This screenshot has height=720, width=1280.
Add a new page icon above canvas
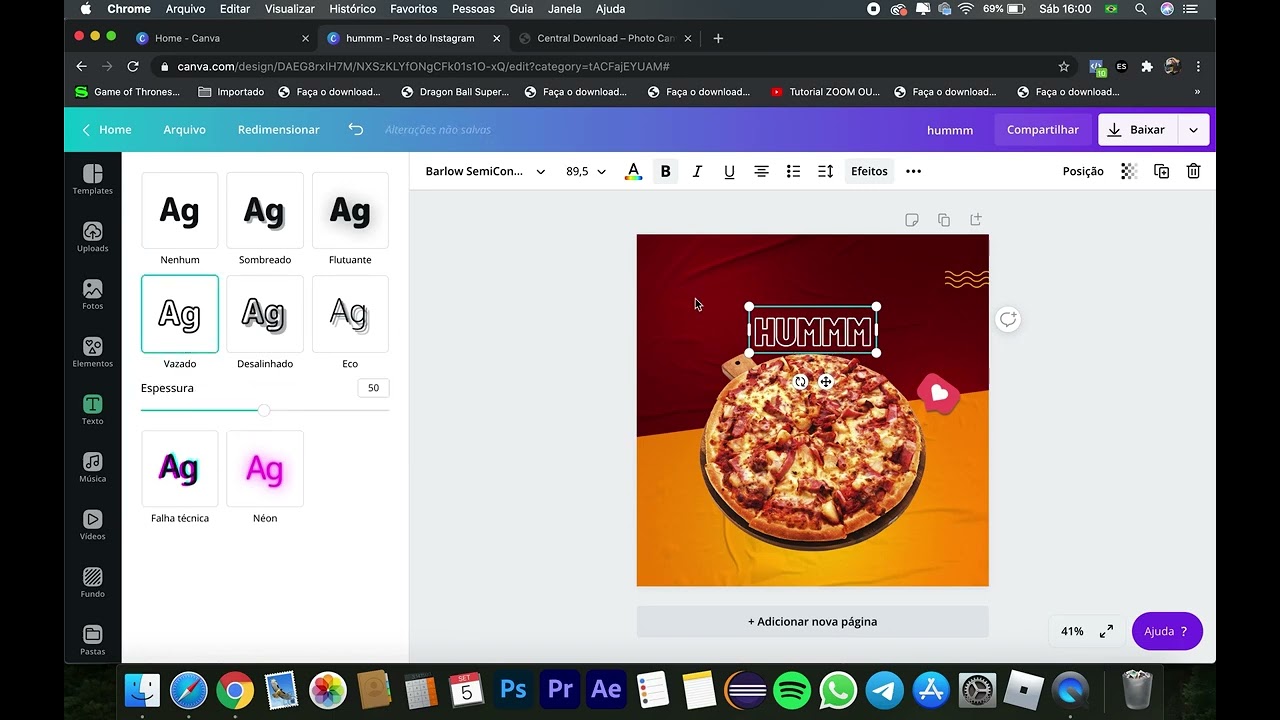point(976,220)
